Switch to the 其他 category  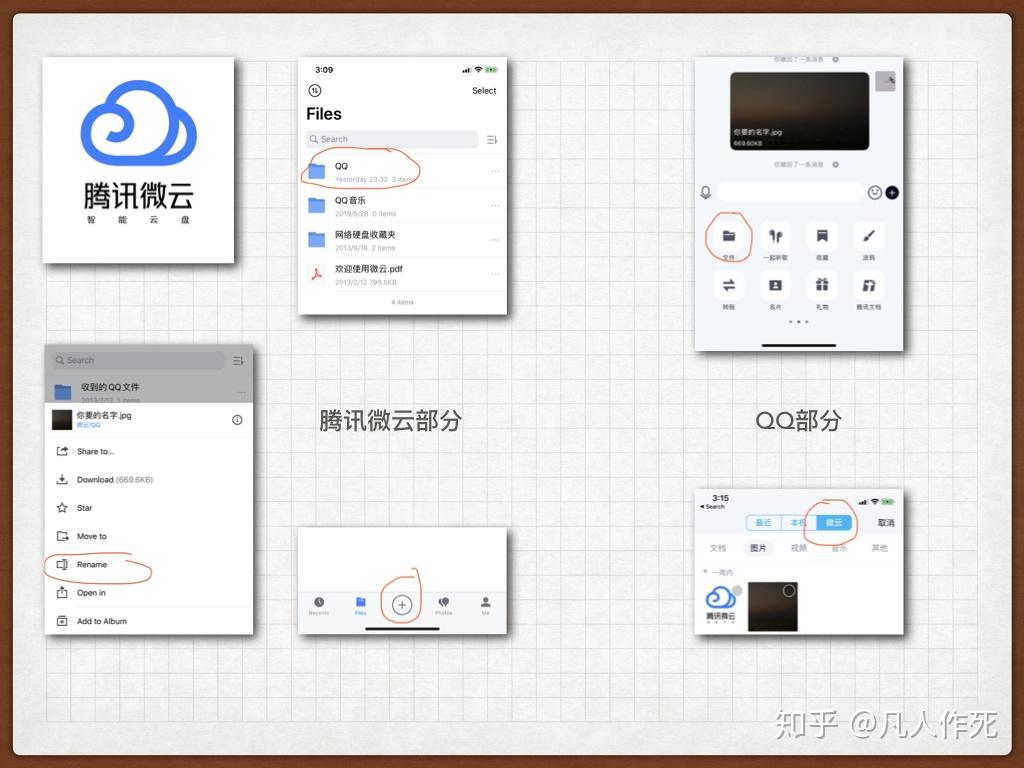(879, 548)
